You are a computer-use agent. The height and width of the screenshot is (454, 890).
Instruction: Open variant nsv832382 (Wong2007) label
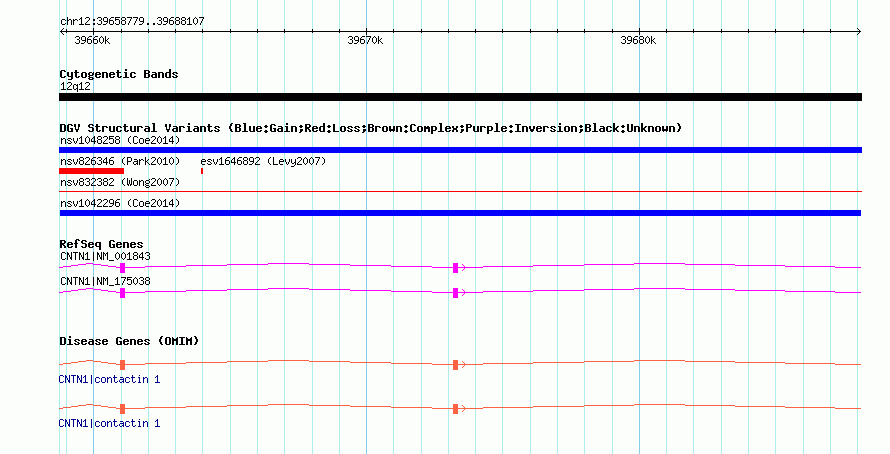click(x=120, y=182)
